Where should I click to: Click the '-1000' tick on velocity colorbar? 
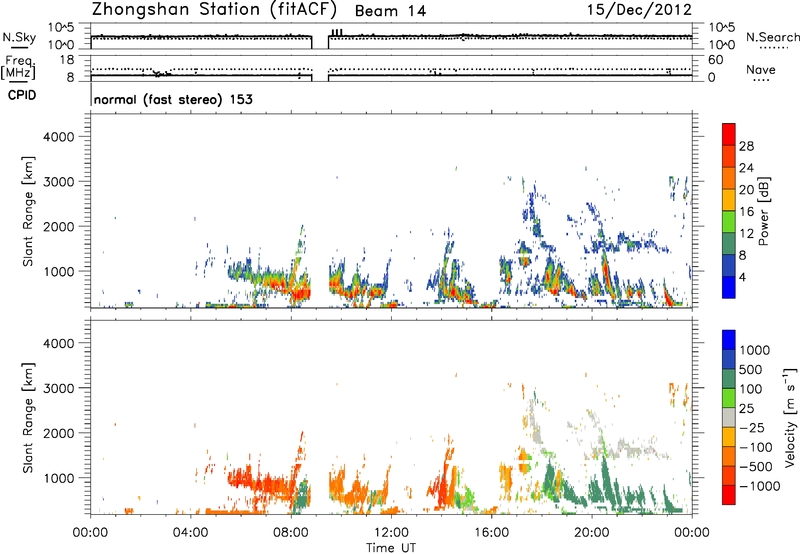759,486
